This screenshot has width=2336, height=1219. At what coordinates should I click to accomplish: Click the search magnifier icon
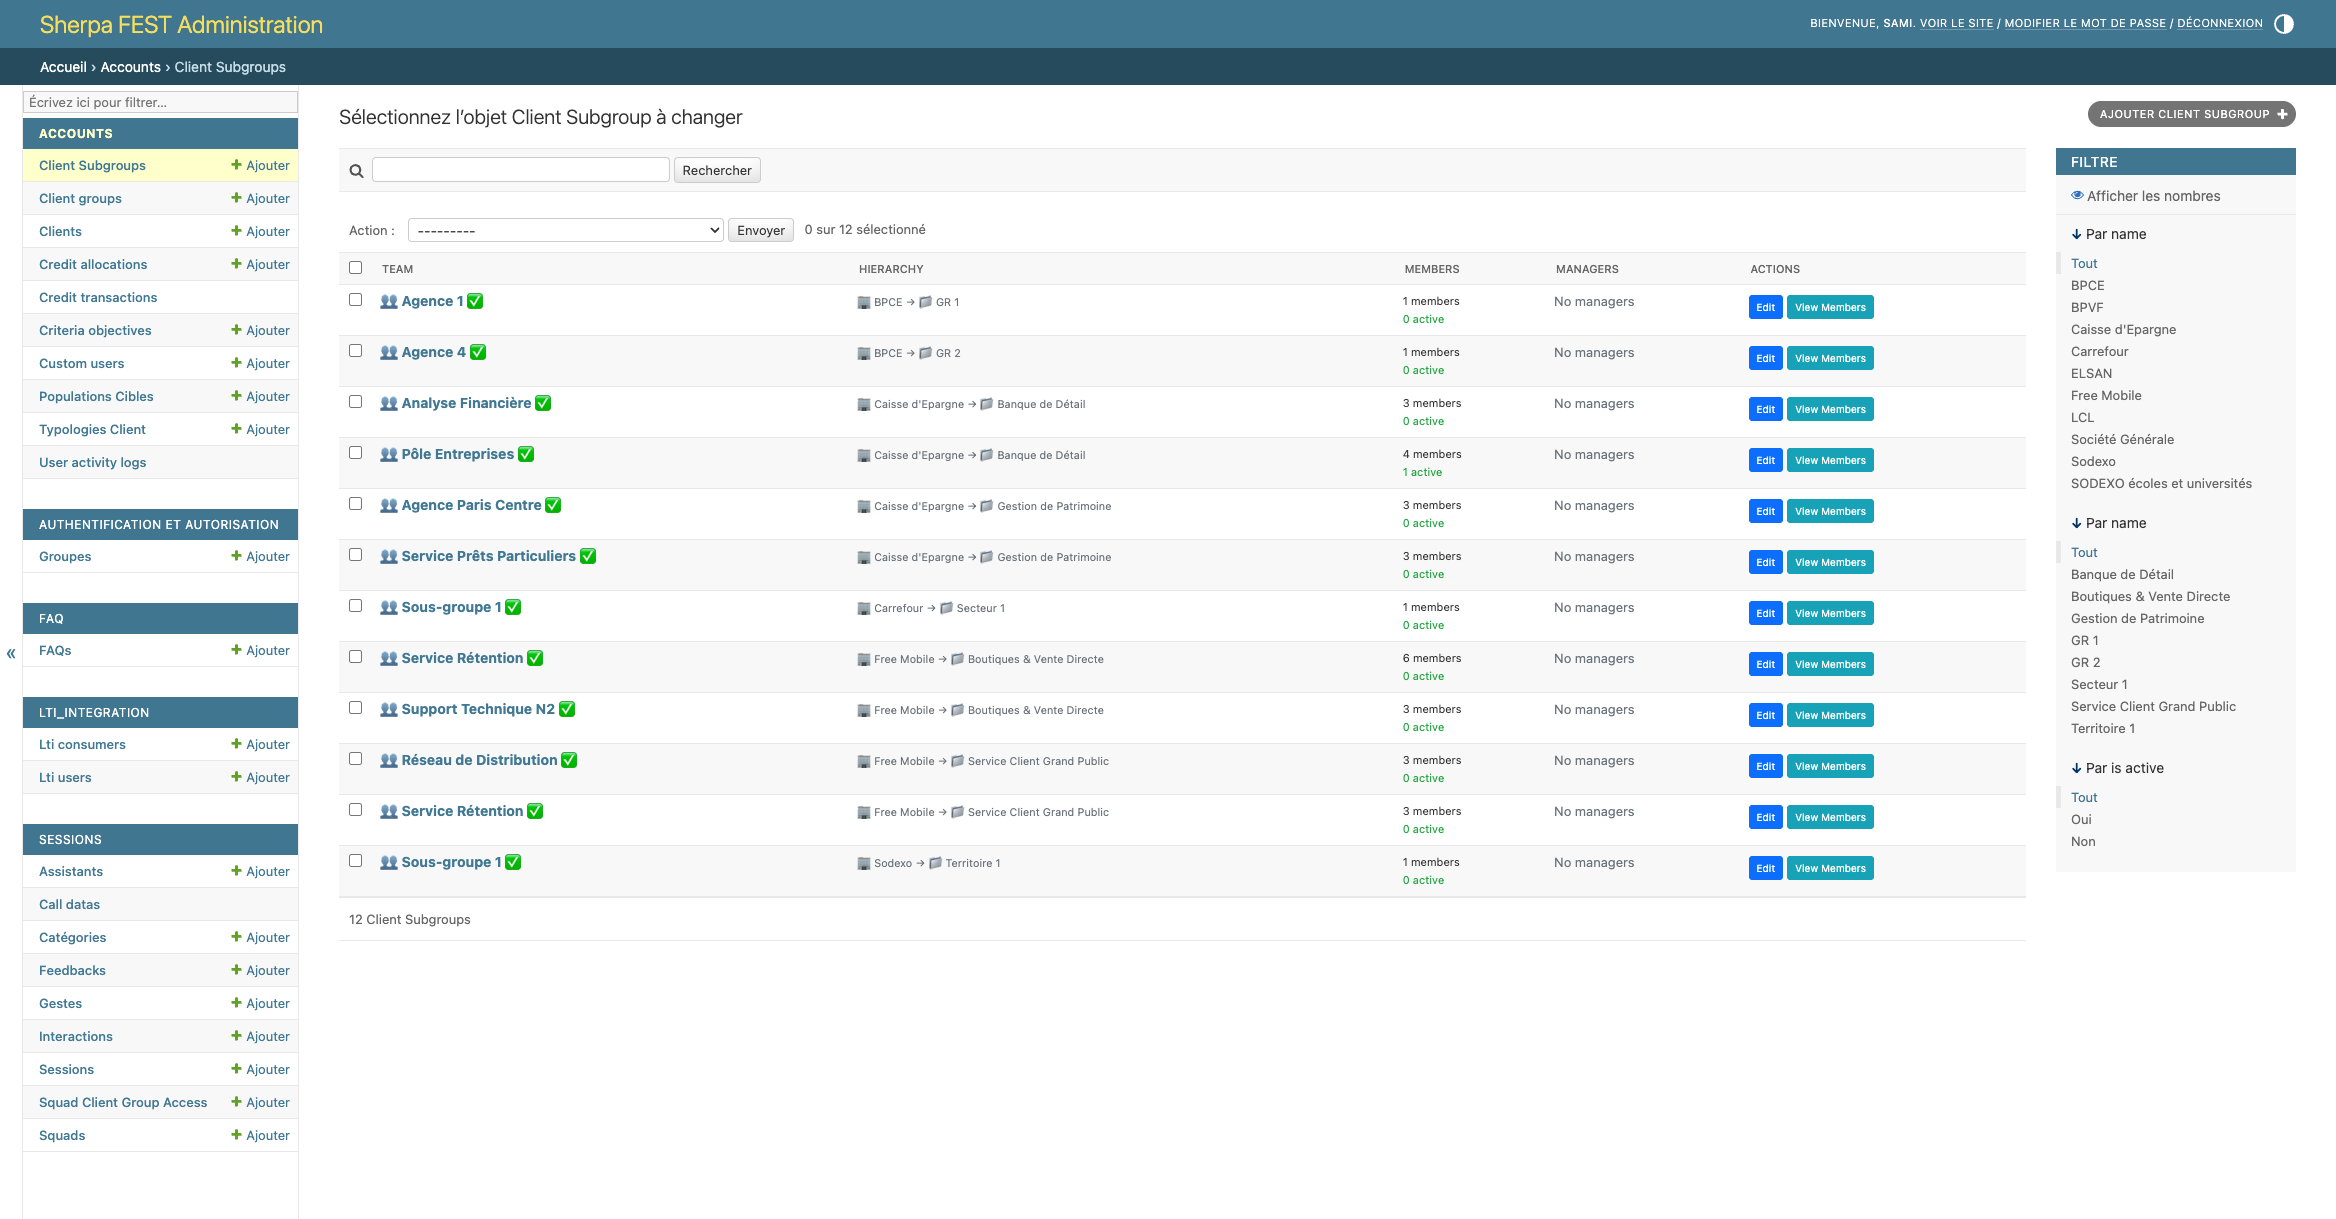click(356, 171)
